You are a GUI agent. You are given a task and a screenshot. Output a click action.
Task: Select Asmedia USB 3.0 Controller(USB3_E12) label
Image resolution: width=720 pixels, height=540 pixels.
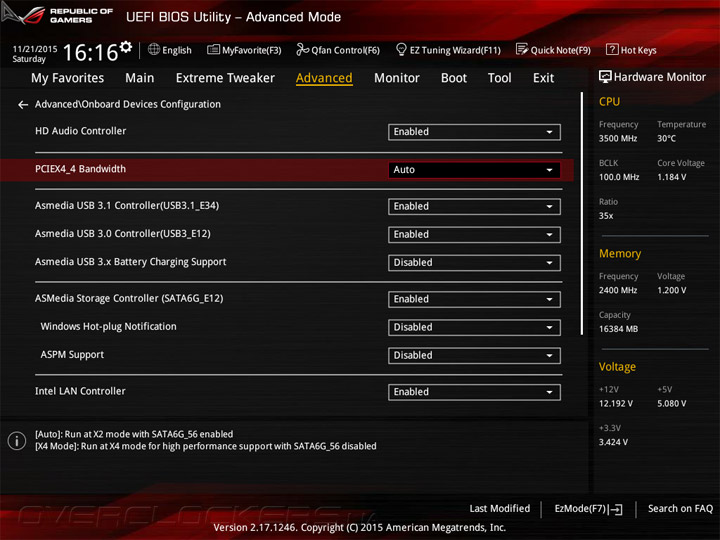tap(123, 234)
